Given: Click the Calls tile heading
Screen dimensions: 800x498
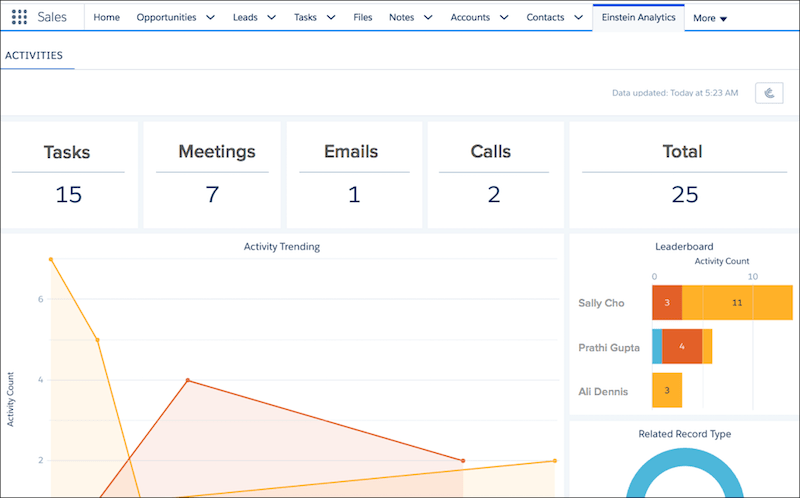Looking at the screenshot, I should (490, 152).
